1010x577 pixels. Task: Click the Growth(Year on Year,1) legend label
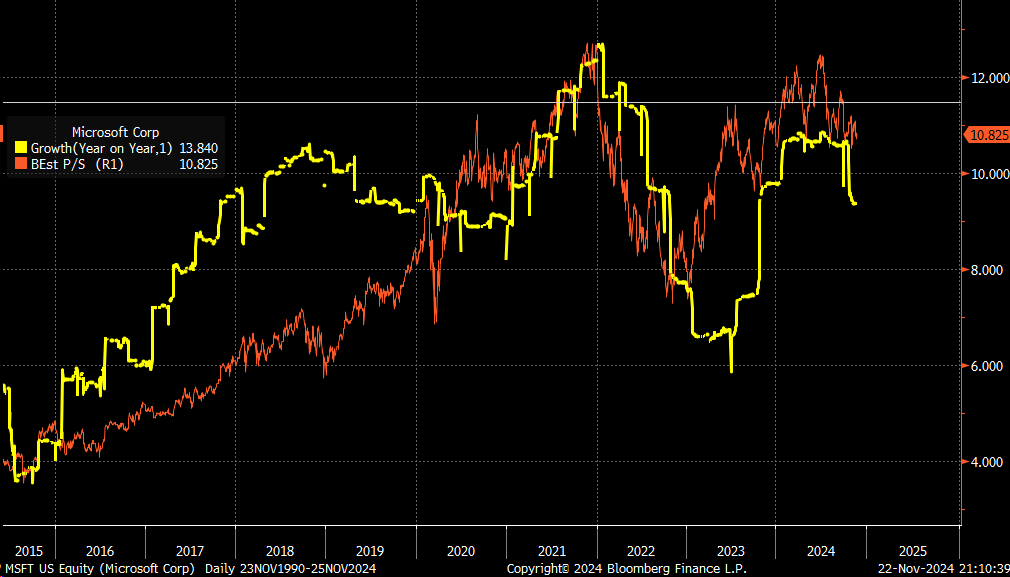click(102, 149)
